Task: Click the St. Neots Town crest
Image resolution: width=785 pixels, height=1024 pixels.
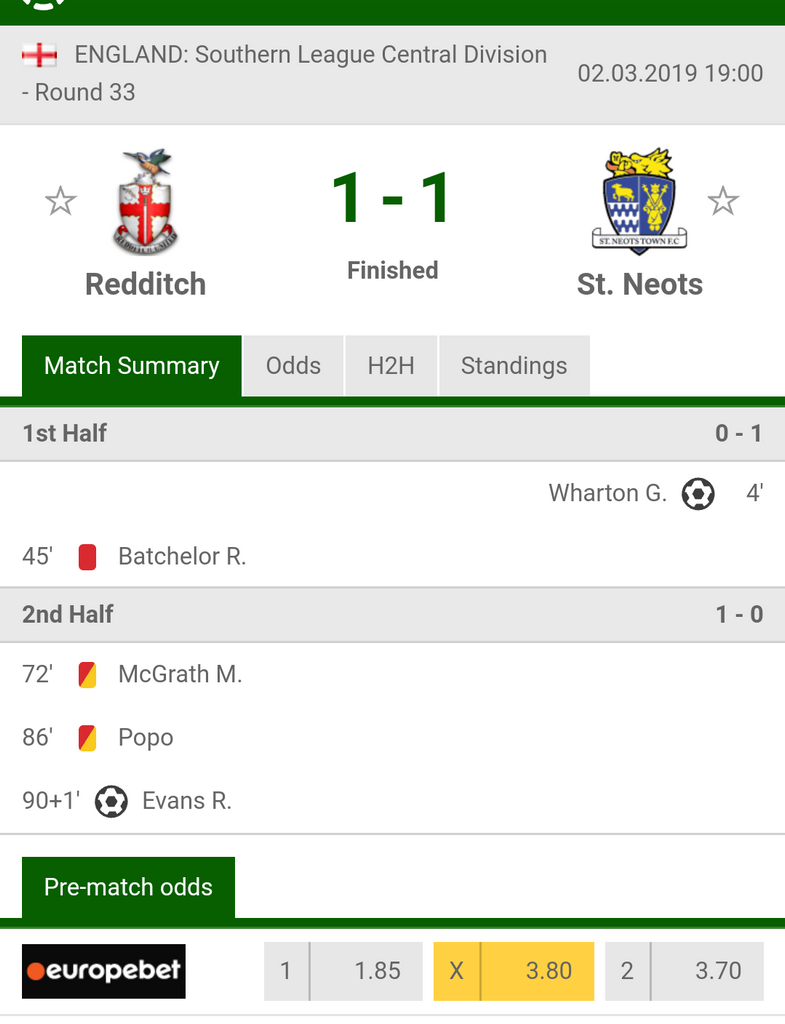Action: coord(640,202)
